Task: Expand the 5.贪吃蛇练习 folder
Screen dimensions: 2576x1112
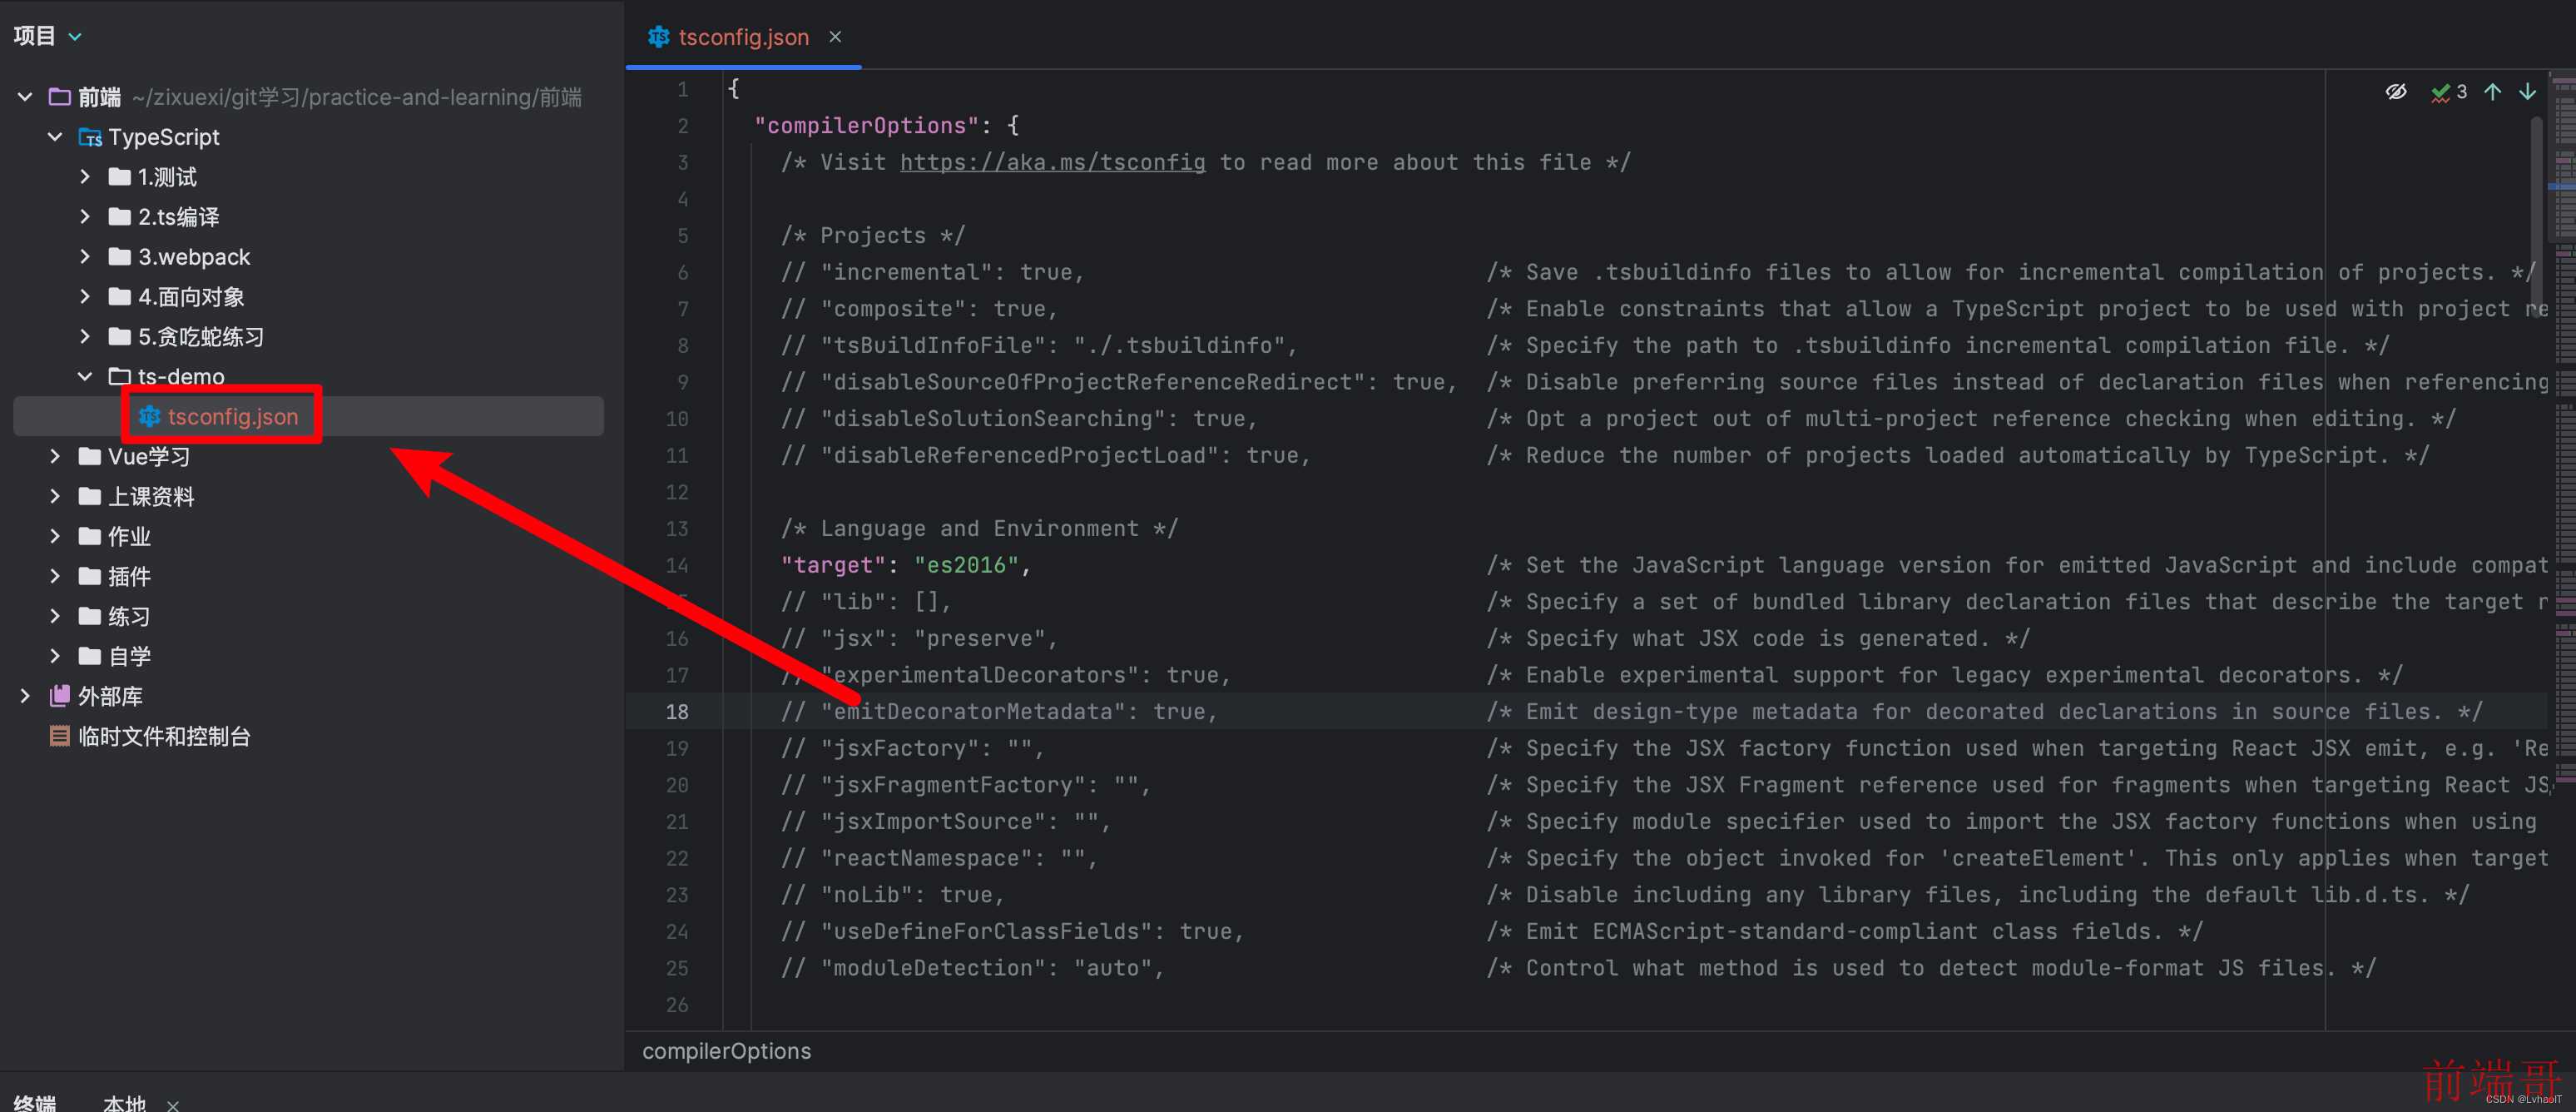Action: (85, 337)
